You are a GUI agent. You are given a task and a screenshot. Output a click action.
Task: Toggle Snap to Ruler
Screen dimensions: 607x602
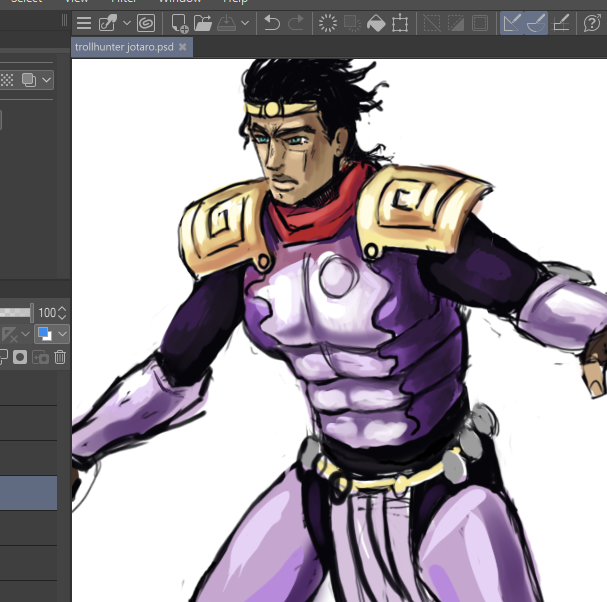tap(512, 23)
